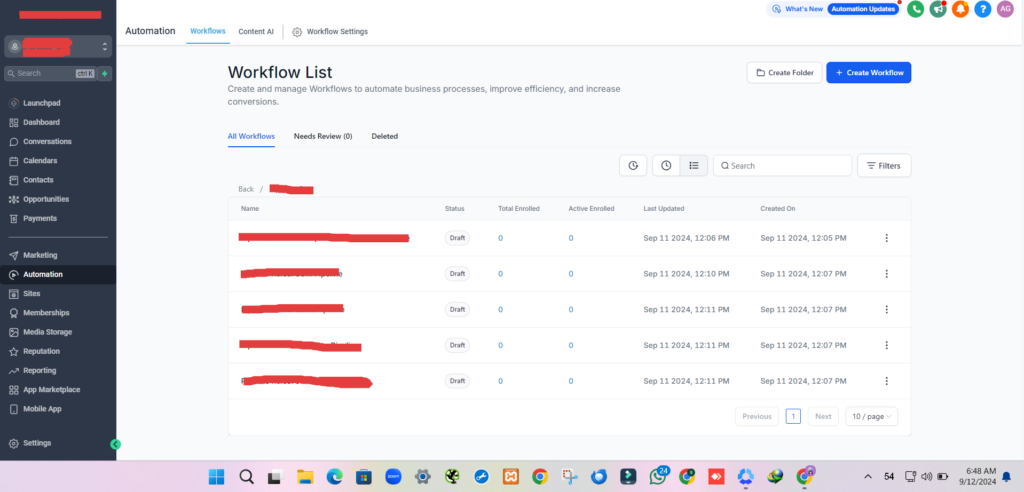Open the orange notifications bell

[960, 9]
